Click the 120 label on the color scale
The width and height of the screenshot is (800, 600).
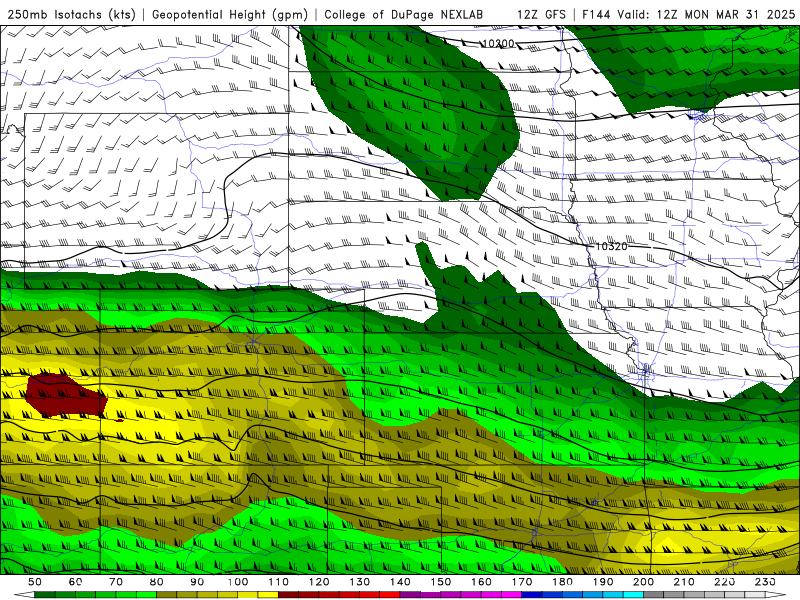(319, 582)
